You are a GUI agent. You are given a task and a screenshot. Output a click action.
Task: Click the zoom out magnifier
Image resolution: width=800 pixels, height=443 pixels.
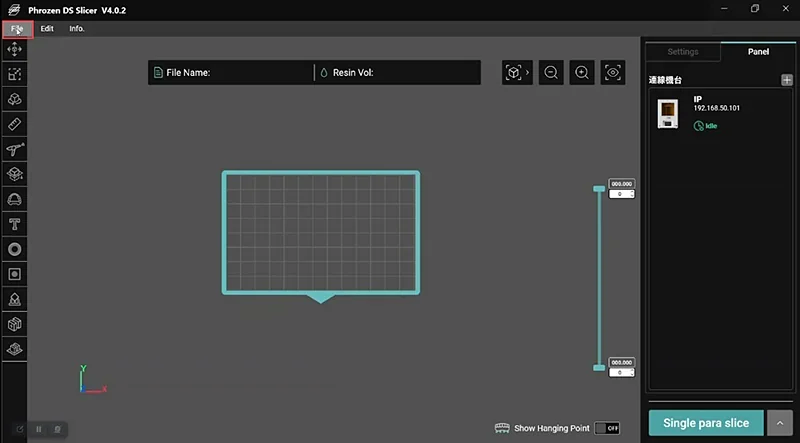[x=551, y=72]
